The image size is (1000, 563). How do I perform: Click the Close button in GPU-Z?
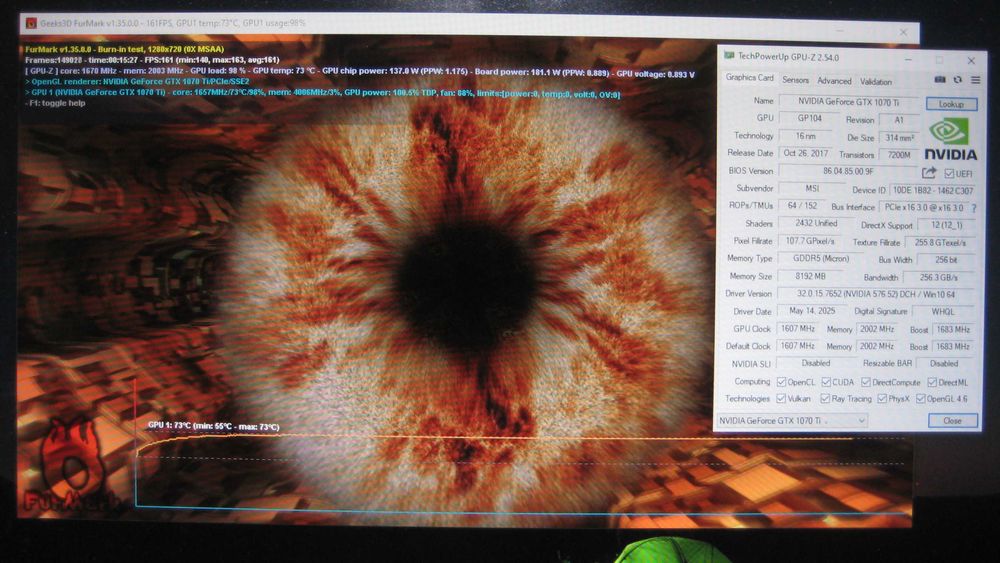[952, 421]
